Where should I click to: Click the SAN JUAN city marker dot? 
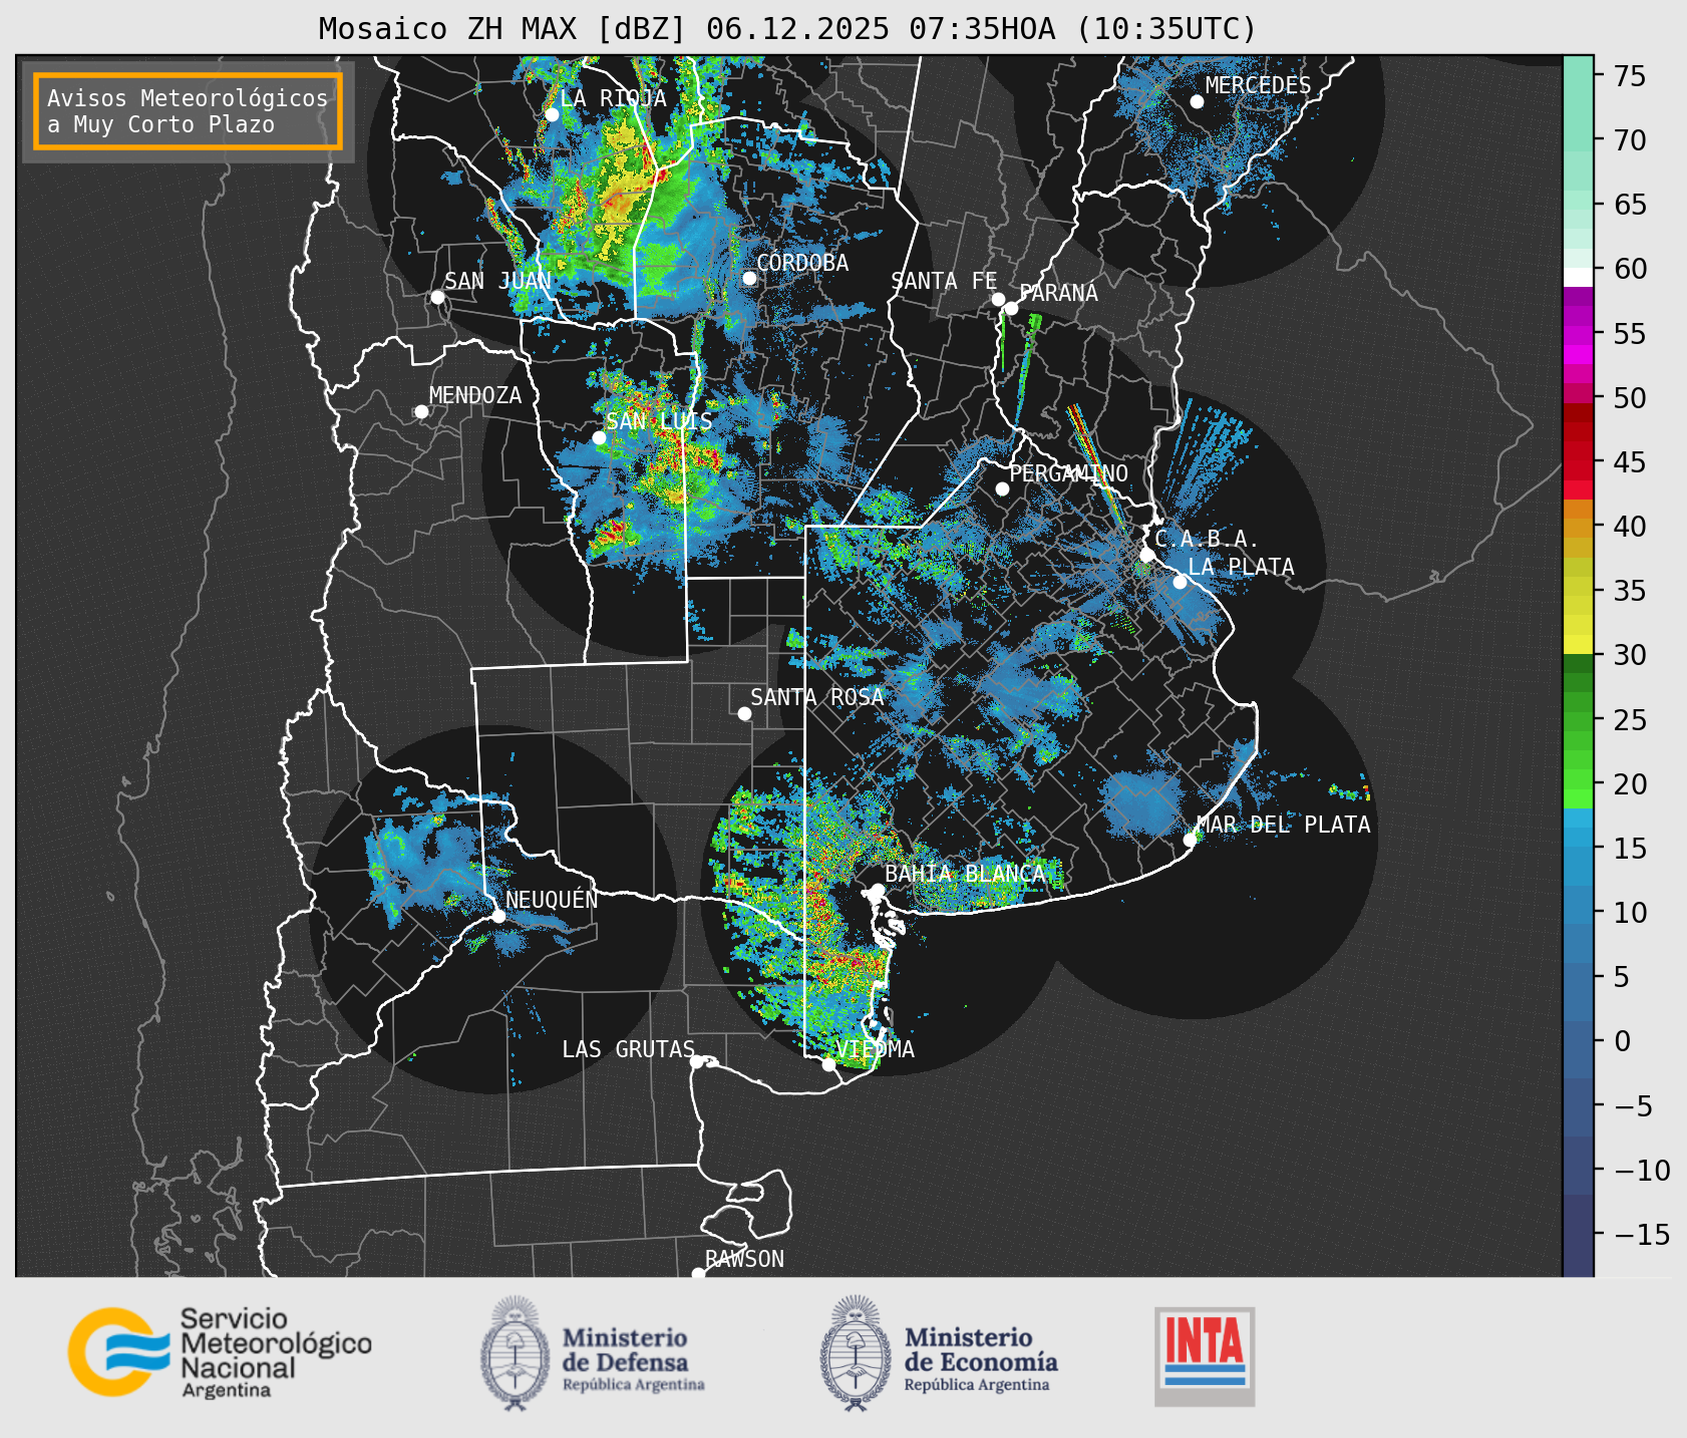[437, 297]
